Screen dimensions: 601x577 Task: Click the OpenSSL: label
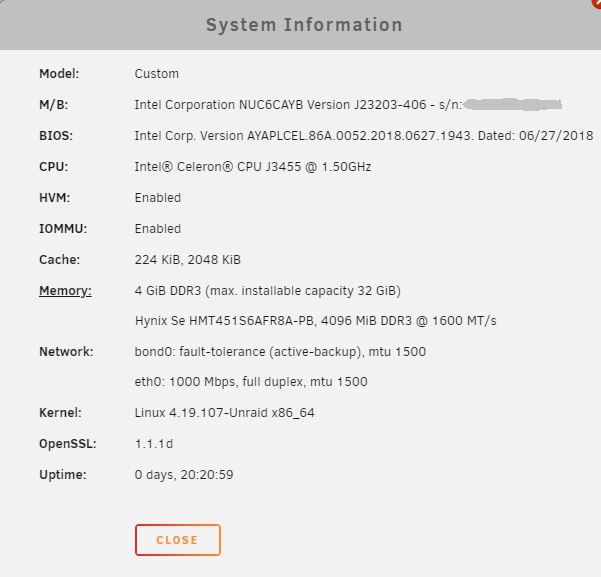click(x=67, y=444)
